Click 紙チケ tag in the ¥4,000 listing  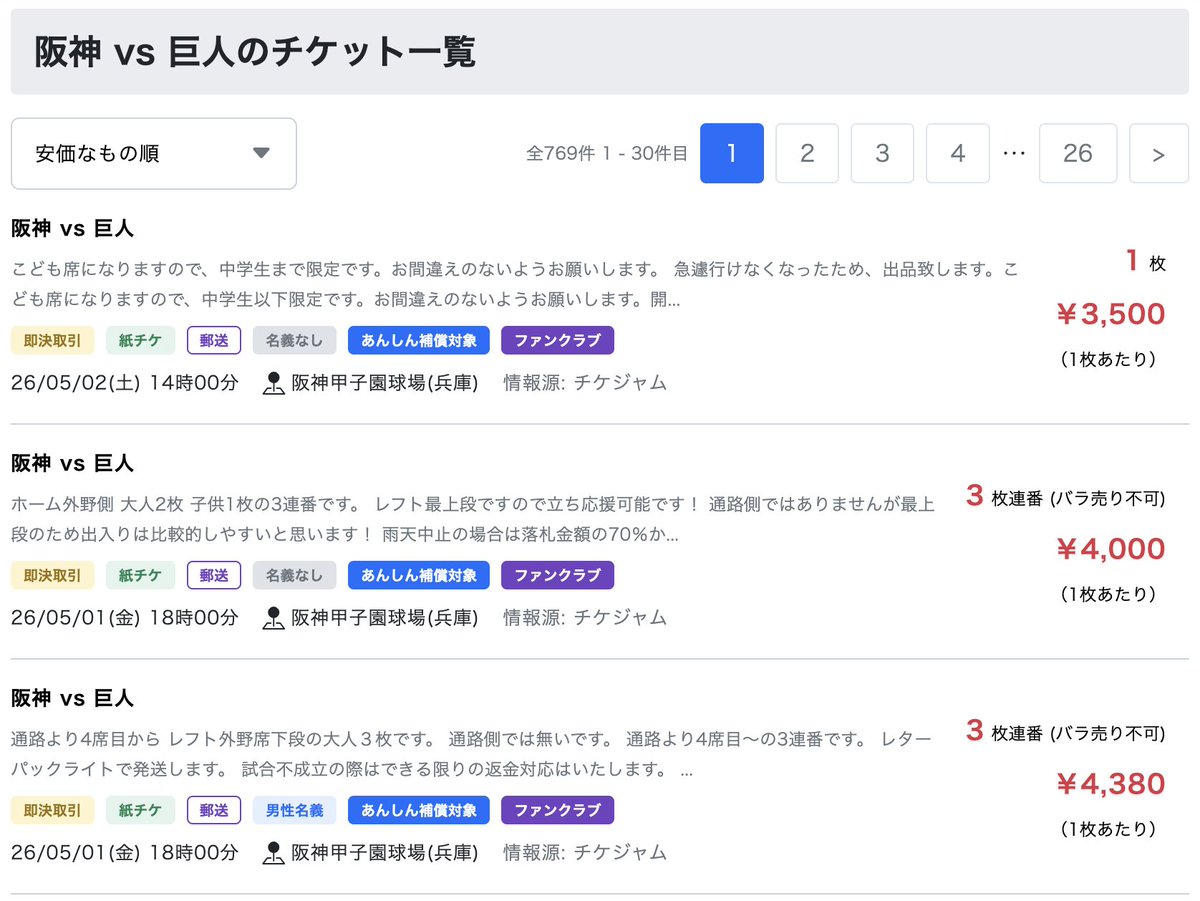(140, 575)
